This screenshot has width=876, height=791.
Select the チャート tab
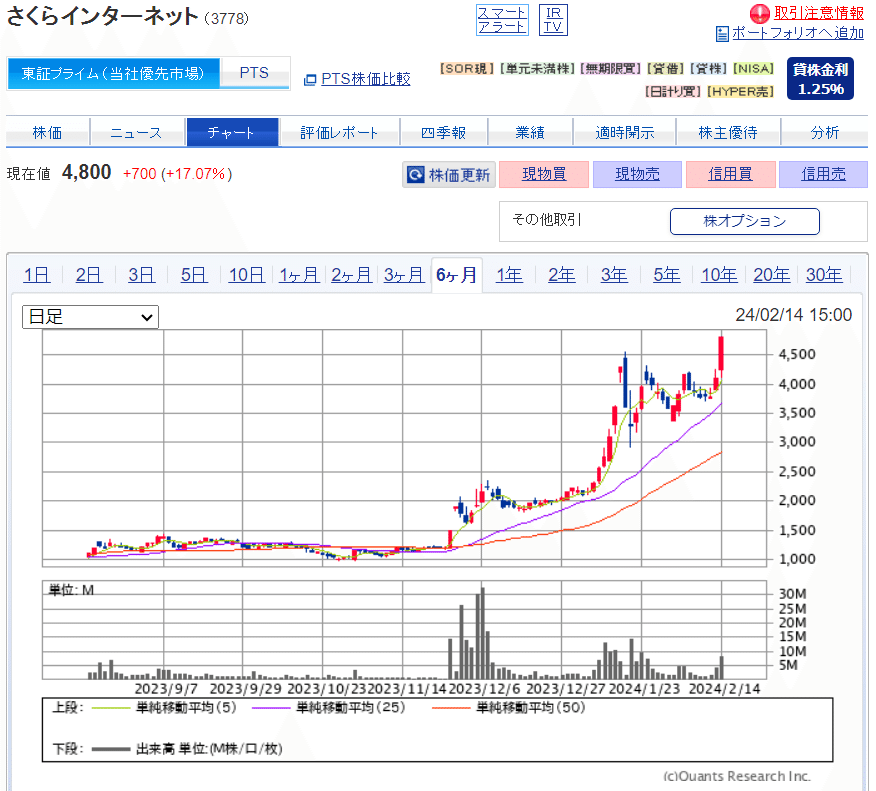(x=232, y=132)
